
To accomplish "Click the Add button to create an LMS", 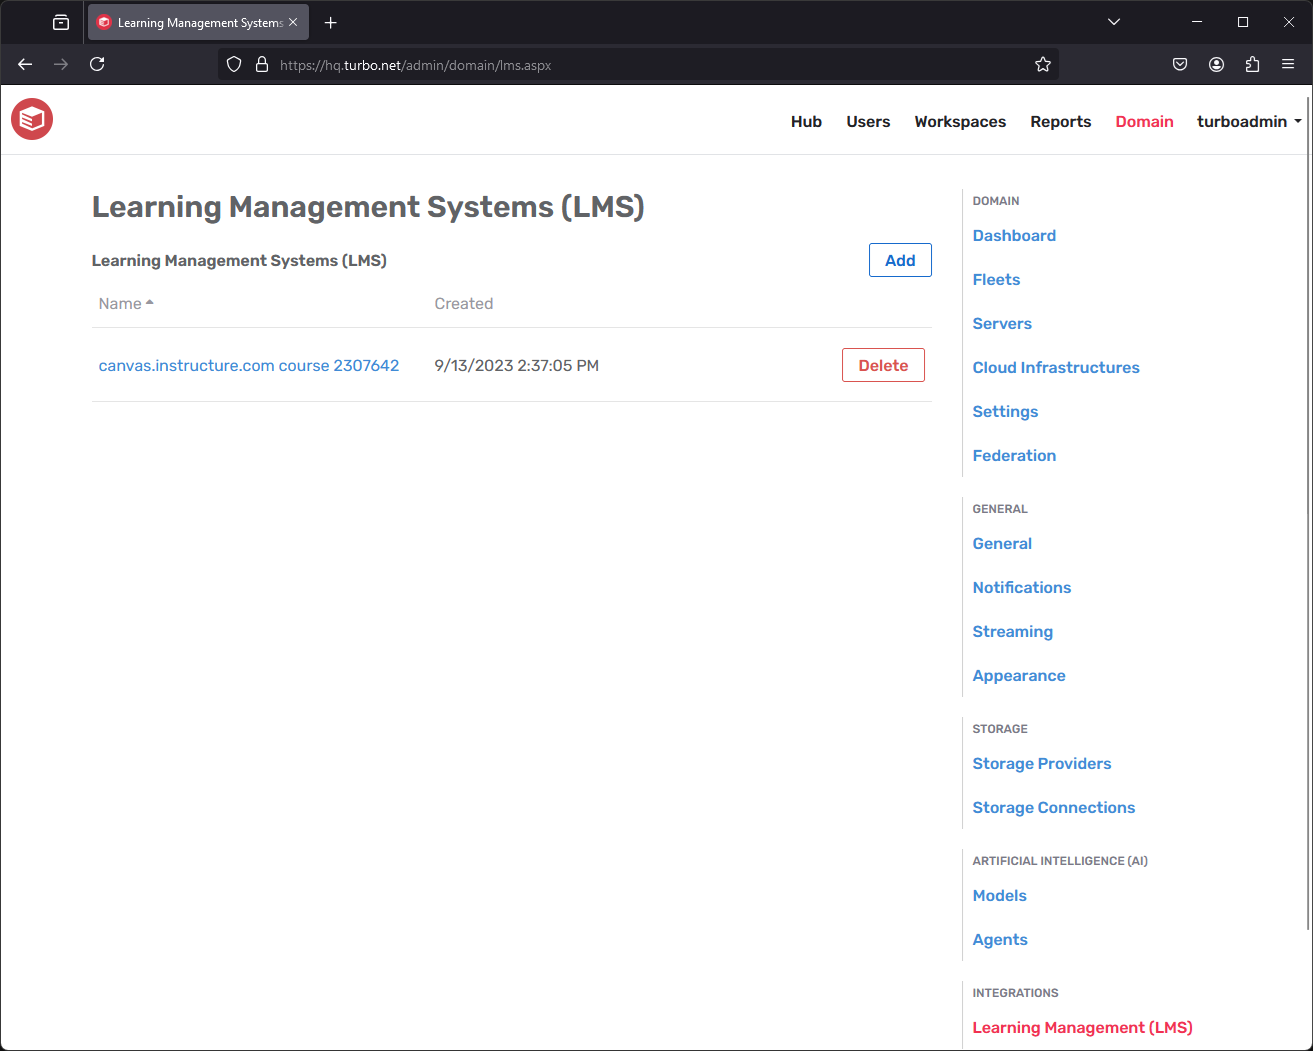I will point(899,260).
